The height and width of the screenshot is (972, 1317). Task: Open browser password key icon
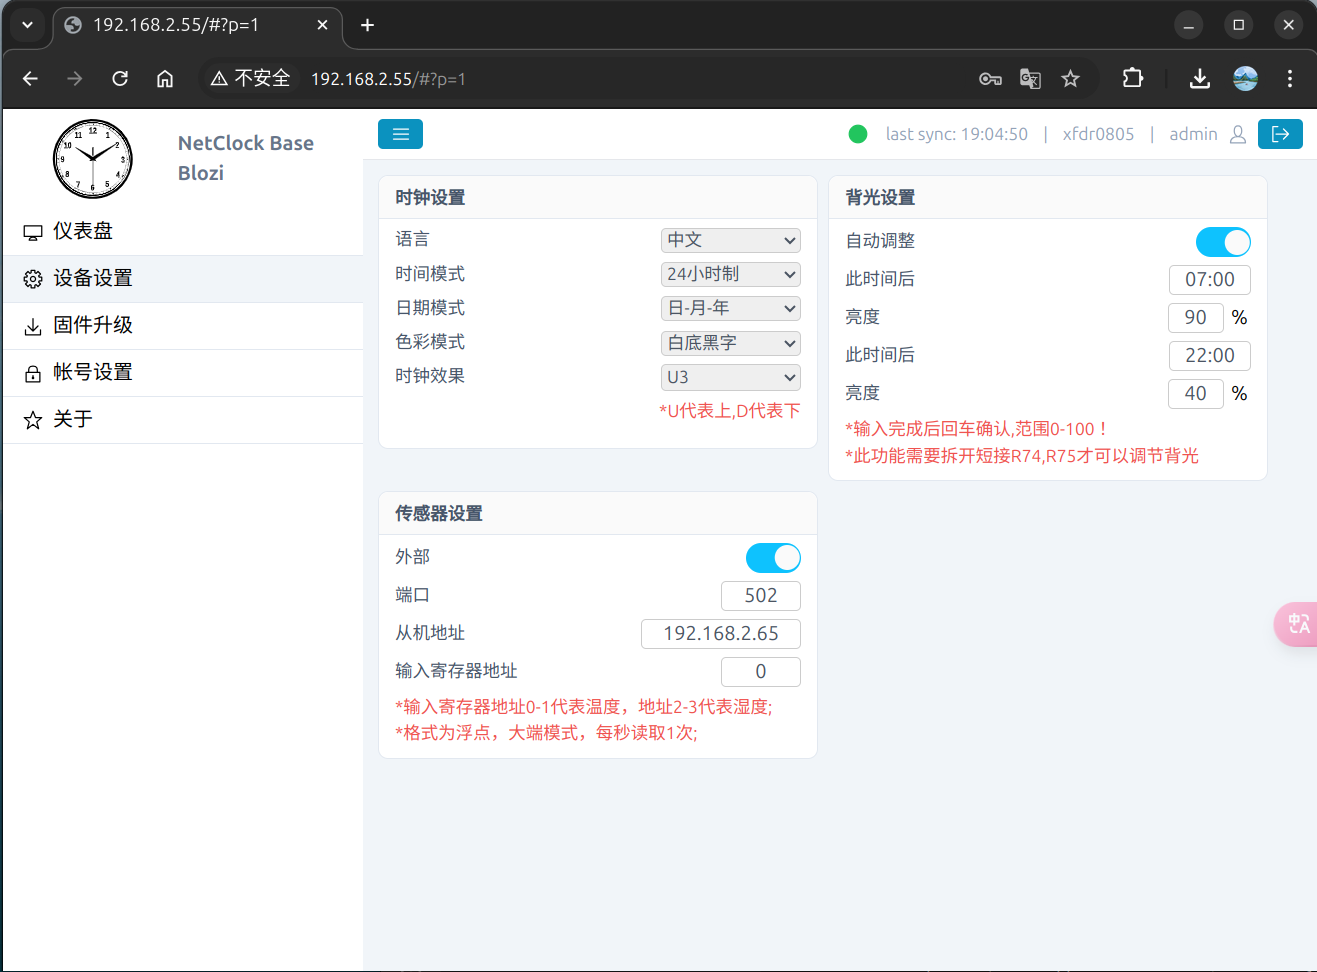990,79
